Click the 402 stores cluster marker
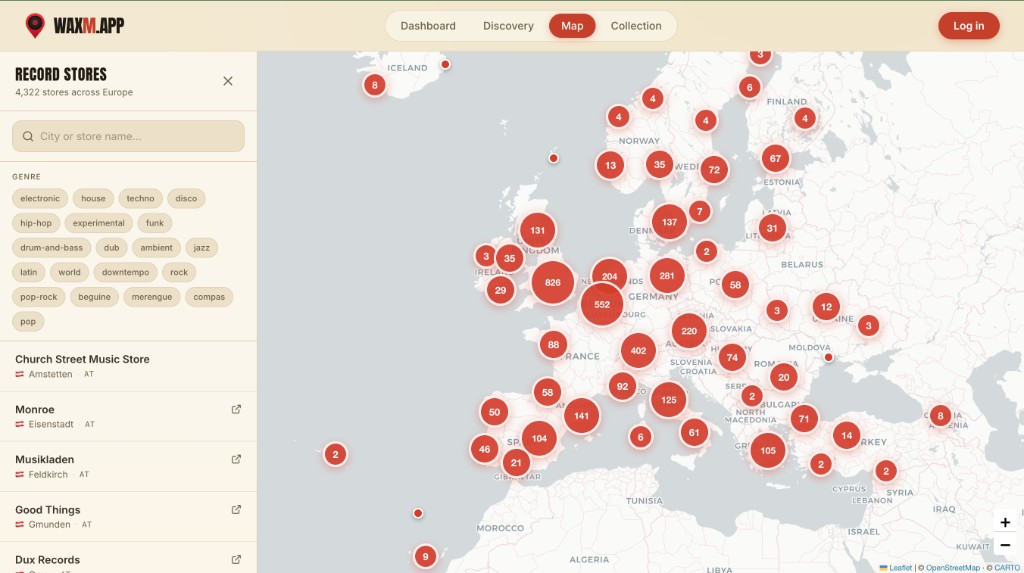 (638, 350)
